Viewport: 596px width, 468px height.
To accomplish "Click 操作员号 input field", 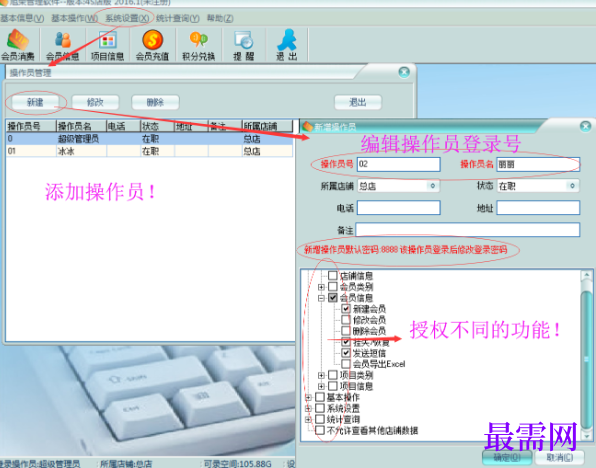I will [398, 164].
